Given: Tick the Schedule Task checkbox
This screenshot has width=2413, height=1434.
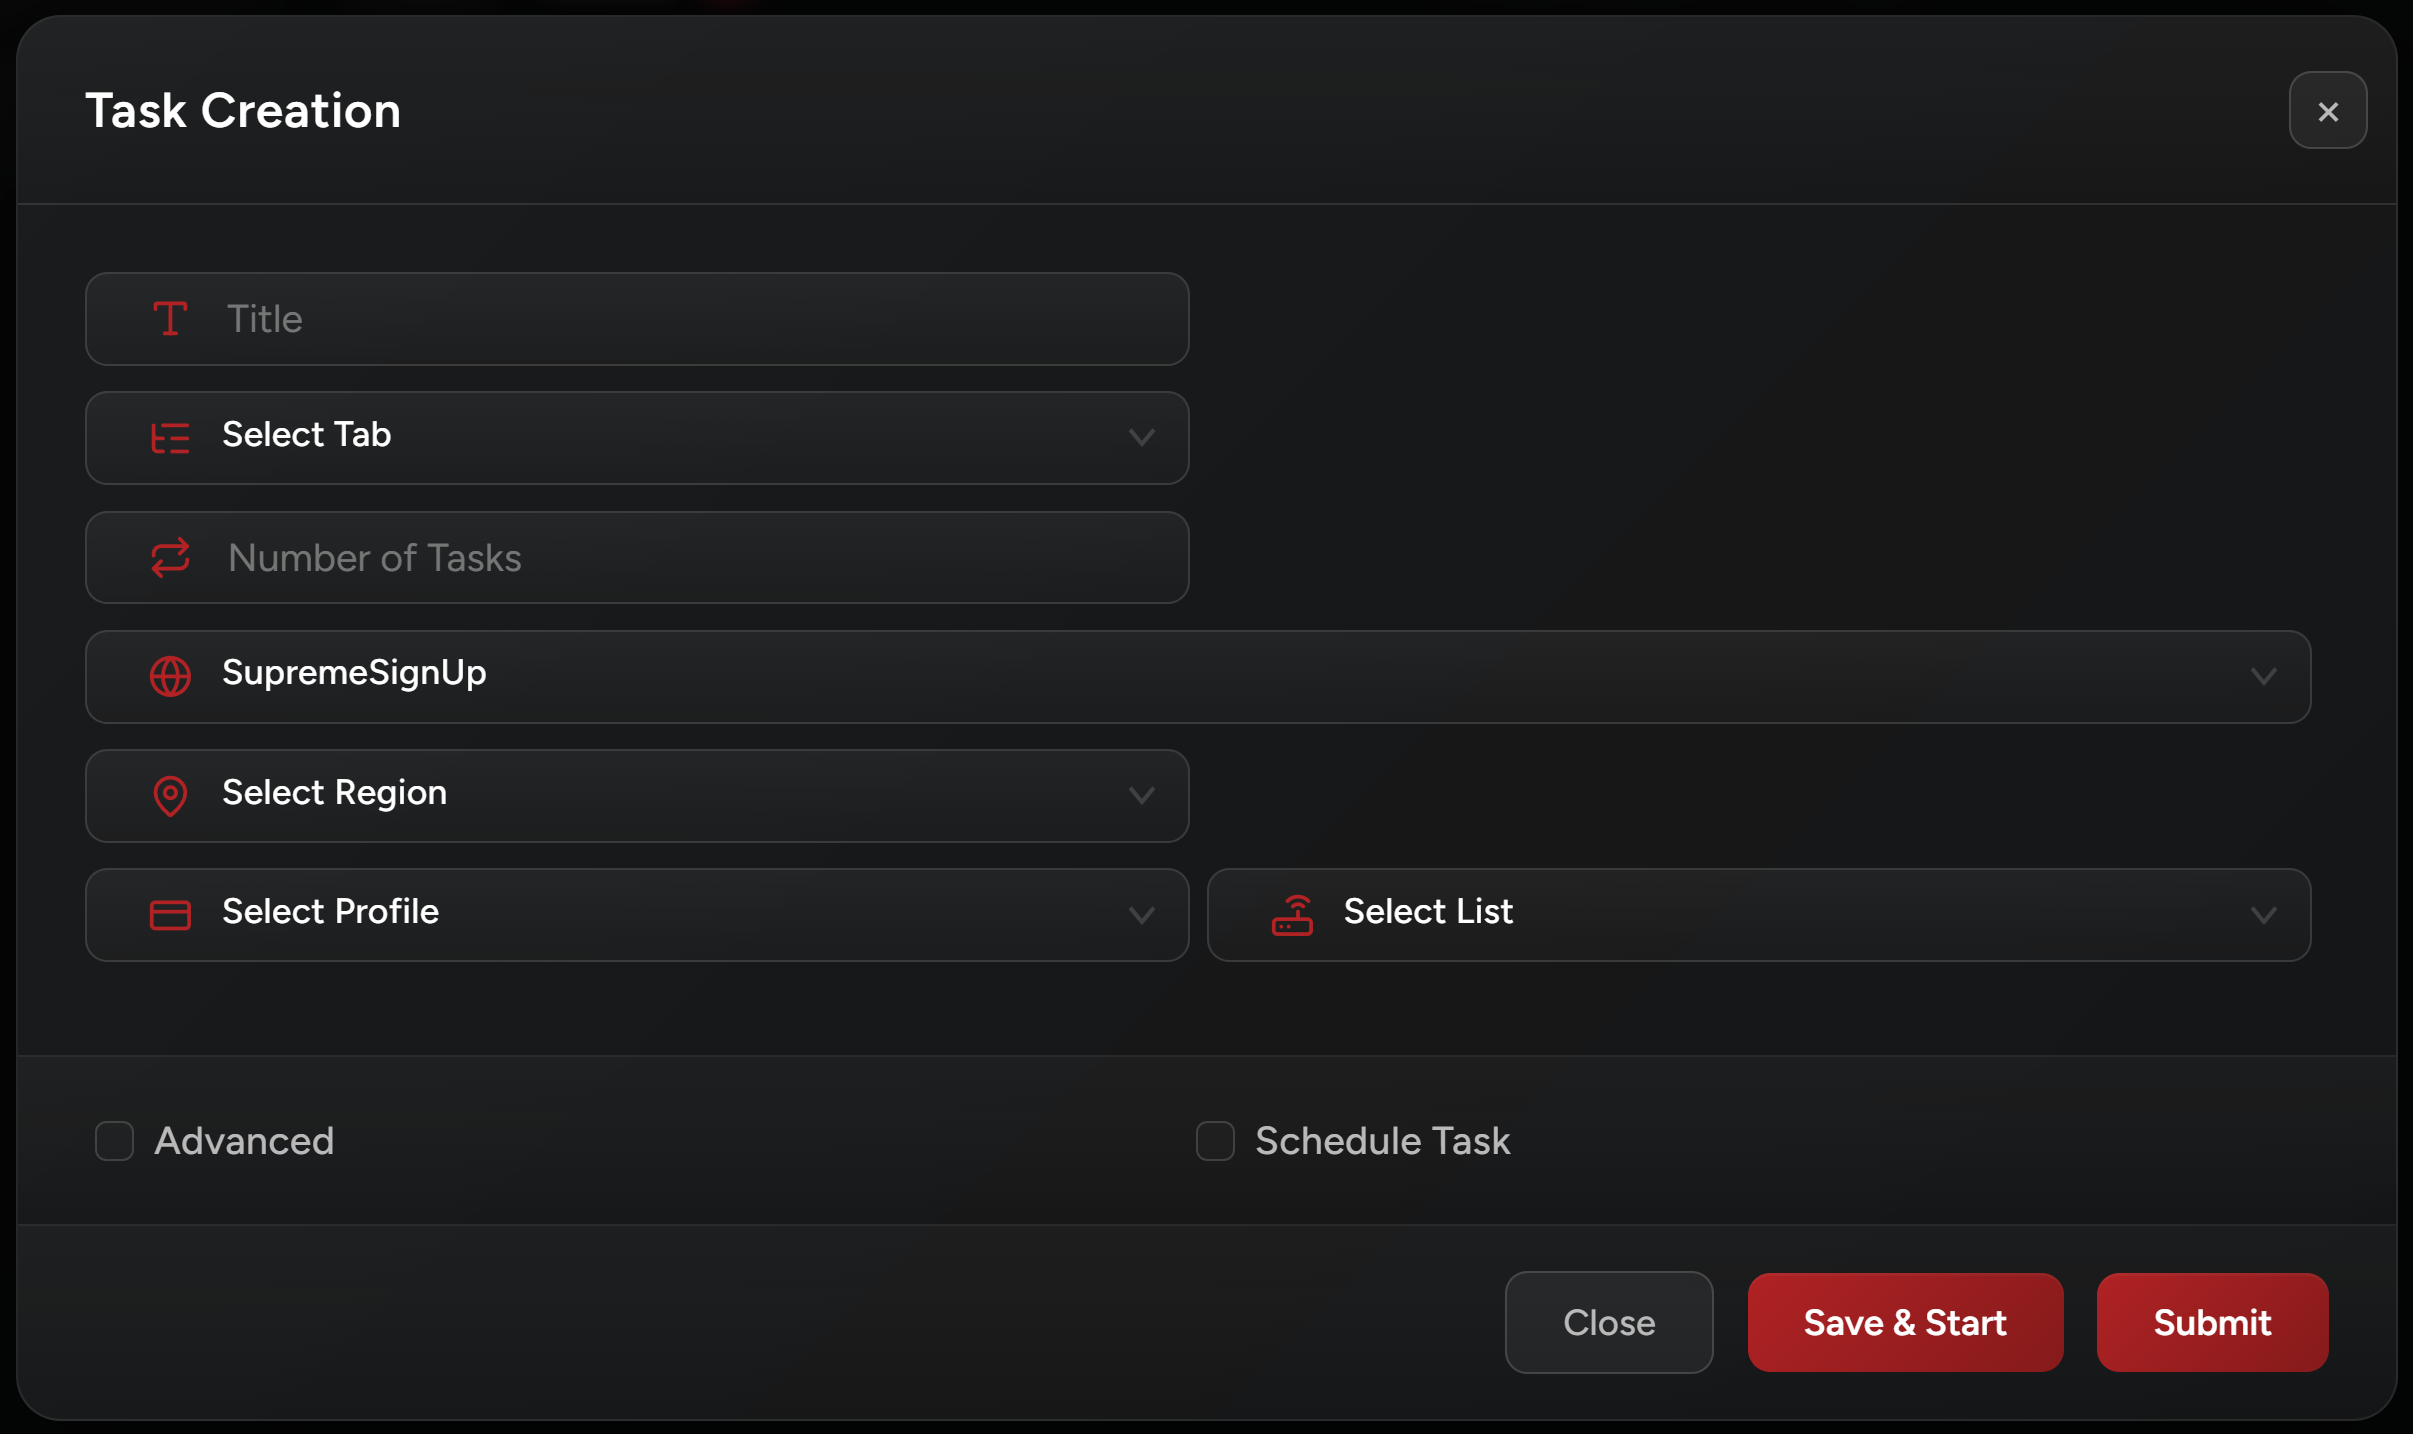Looking at the screenshot, I should pos(1215,1141).
